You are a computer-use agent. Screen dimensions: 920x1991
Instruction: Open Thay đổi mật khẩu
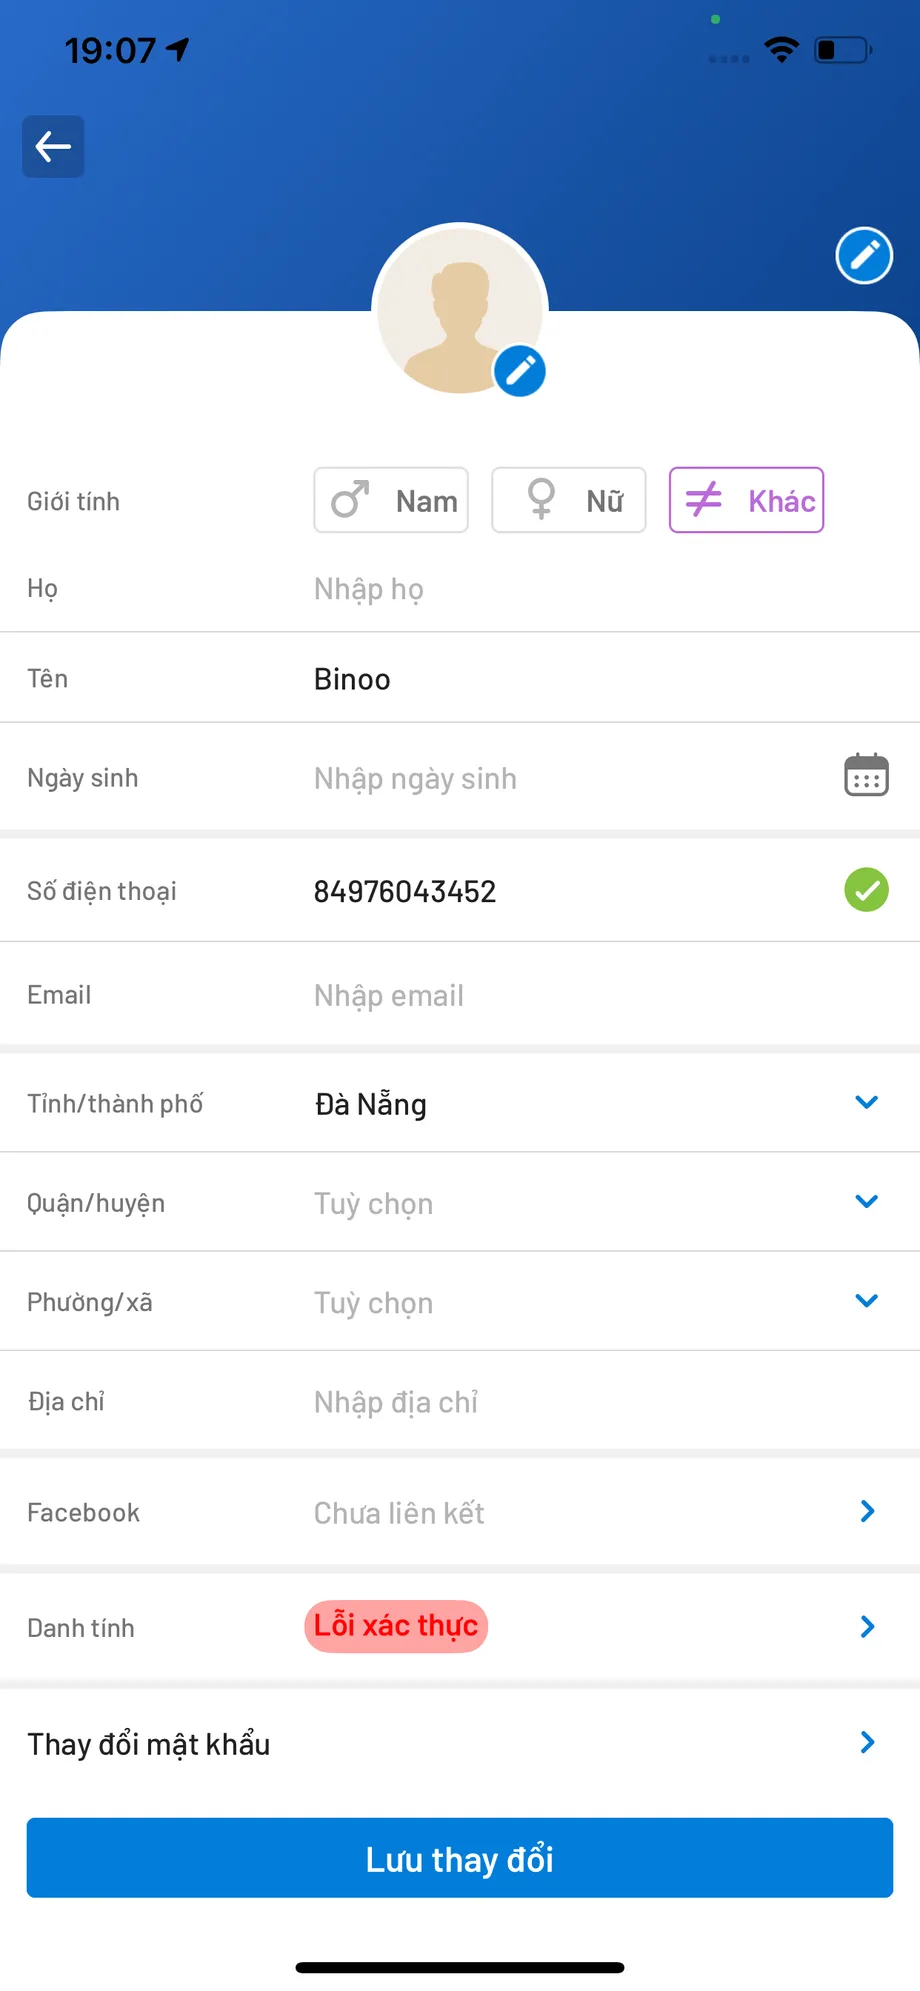pos(460,1744)
